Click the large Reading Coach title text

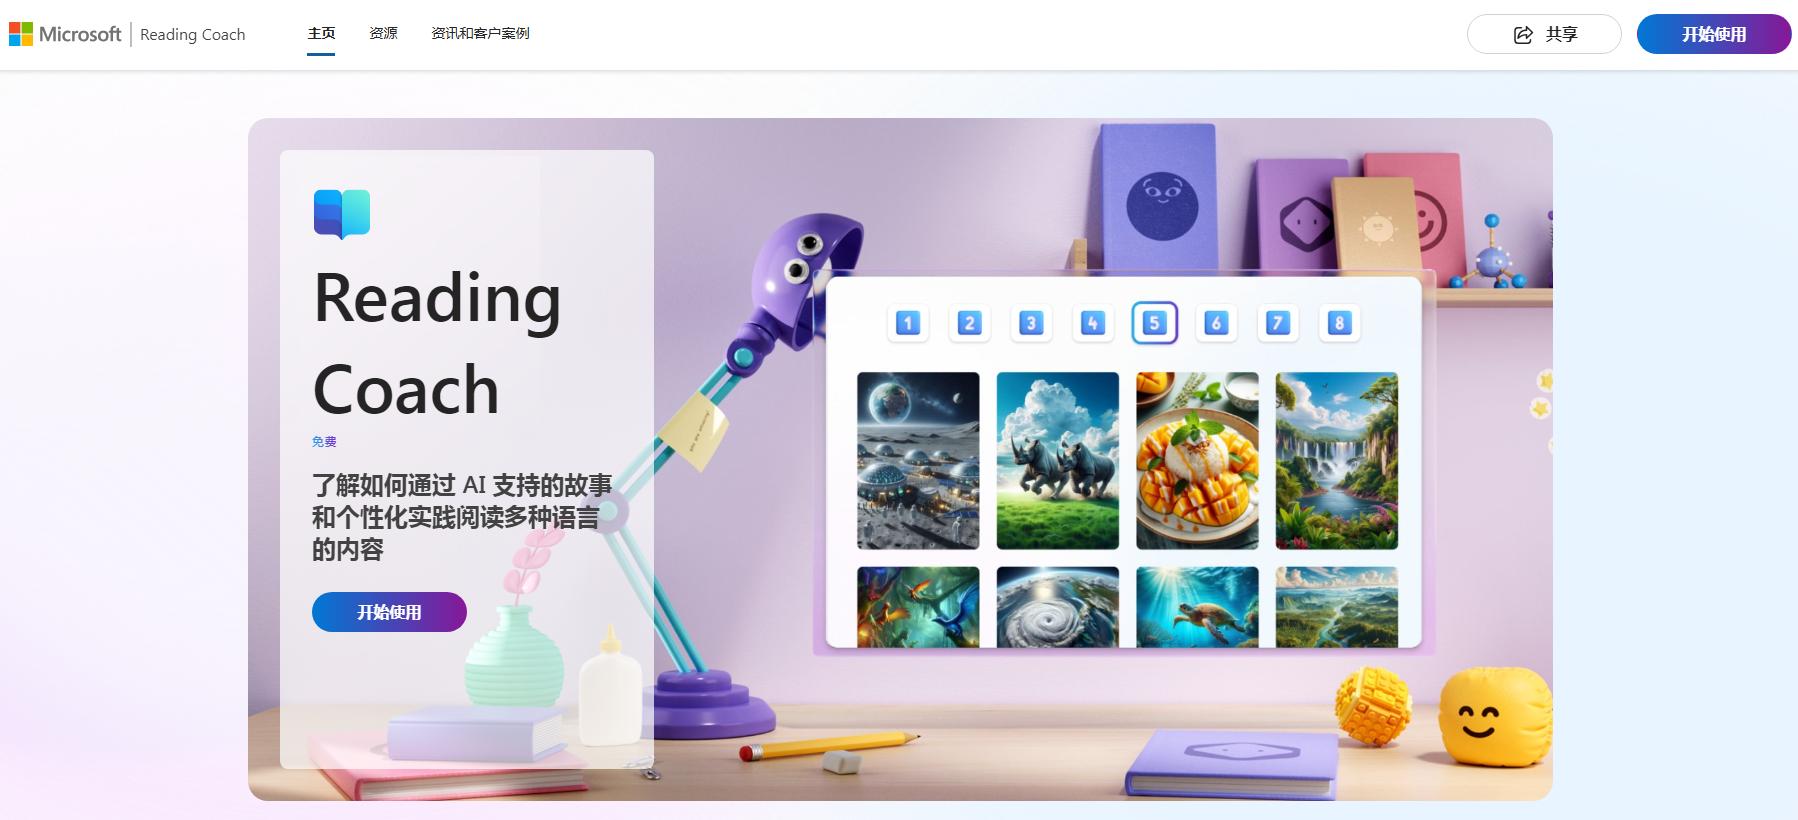tap(437, 343)
